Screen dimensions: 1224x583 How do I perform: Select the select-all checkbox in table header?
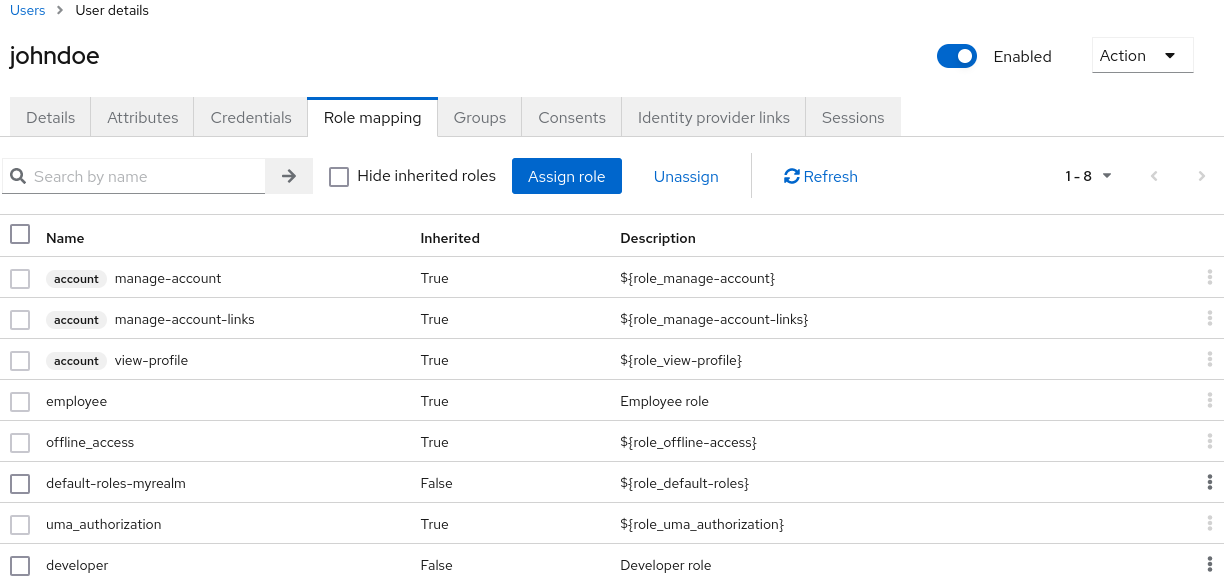[x=20, y=232]
